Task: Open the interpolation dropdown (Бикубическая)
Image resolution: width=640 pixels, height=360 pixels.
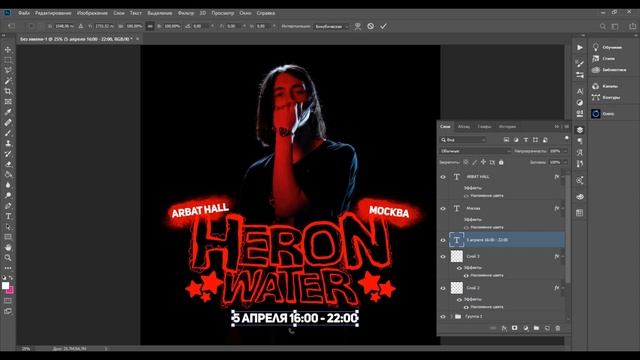Action: point(331,26)
